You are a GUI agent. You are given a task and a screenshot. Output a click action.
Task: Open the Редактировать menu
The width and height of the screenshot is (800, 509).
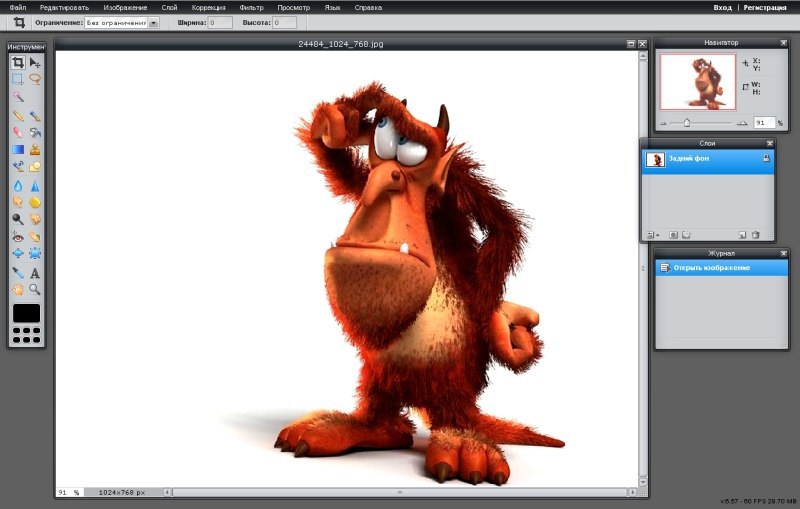64,8
